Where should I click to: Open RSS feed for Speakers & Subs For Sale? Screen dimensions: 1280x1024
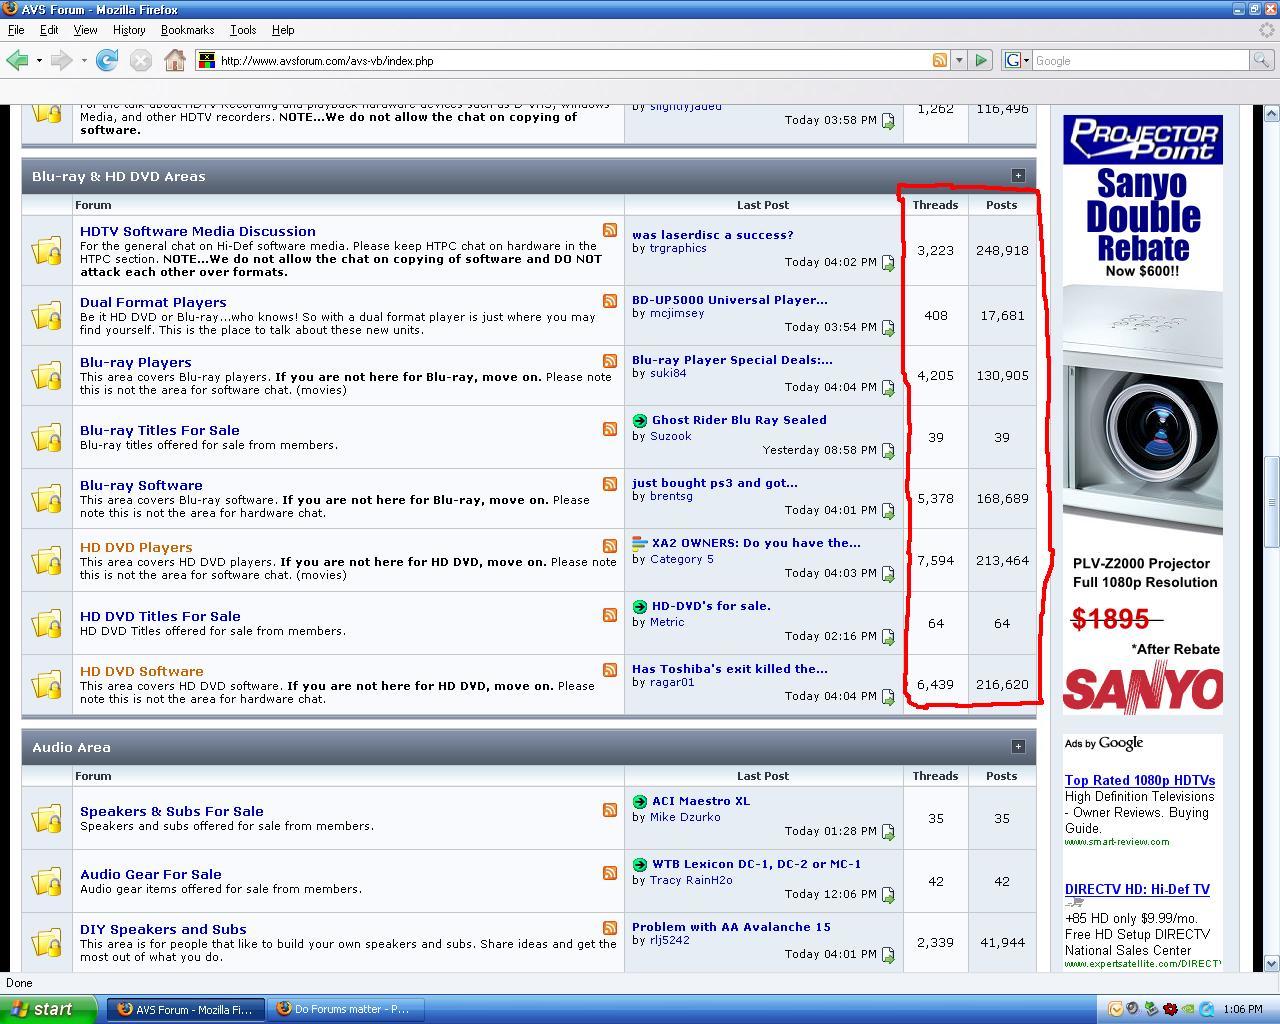coord(609,810)
